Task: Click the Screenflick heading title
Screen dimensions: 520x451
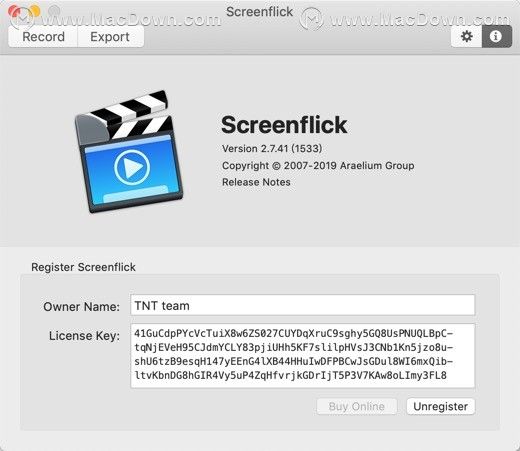Action: [284, 125]
